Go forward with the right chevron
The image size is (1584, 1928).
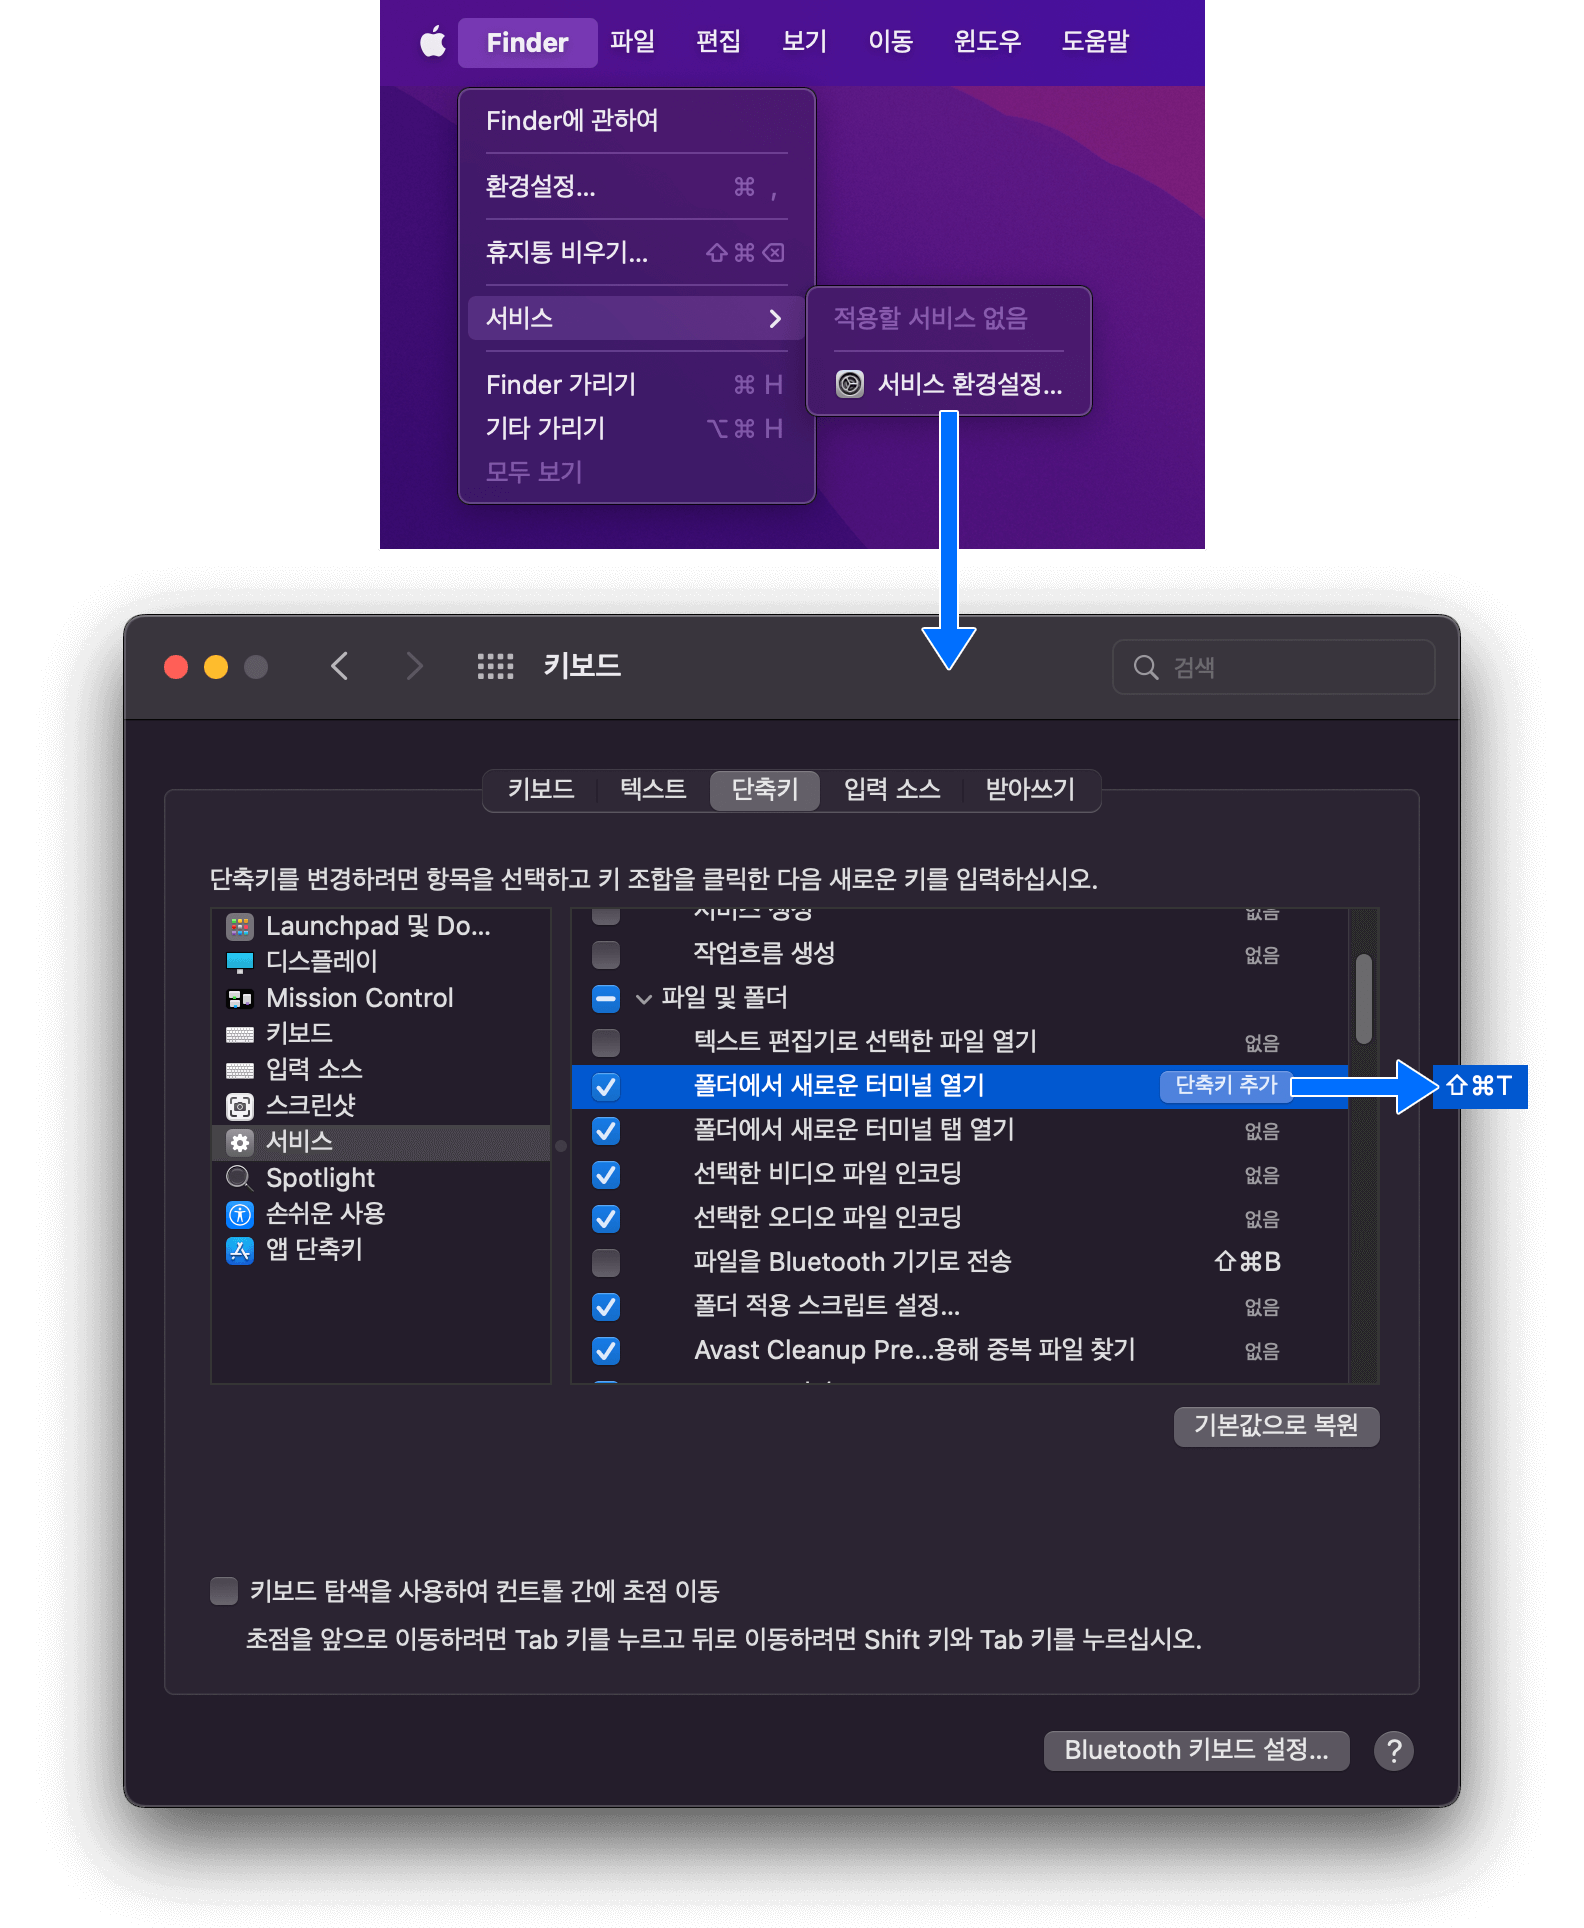click(x=415, y=666)
